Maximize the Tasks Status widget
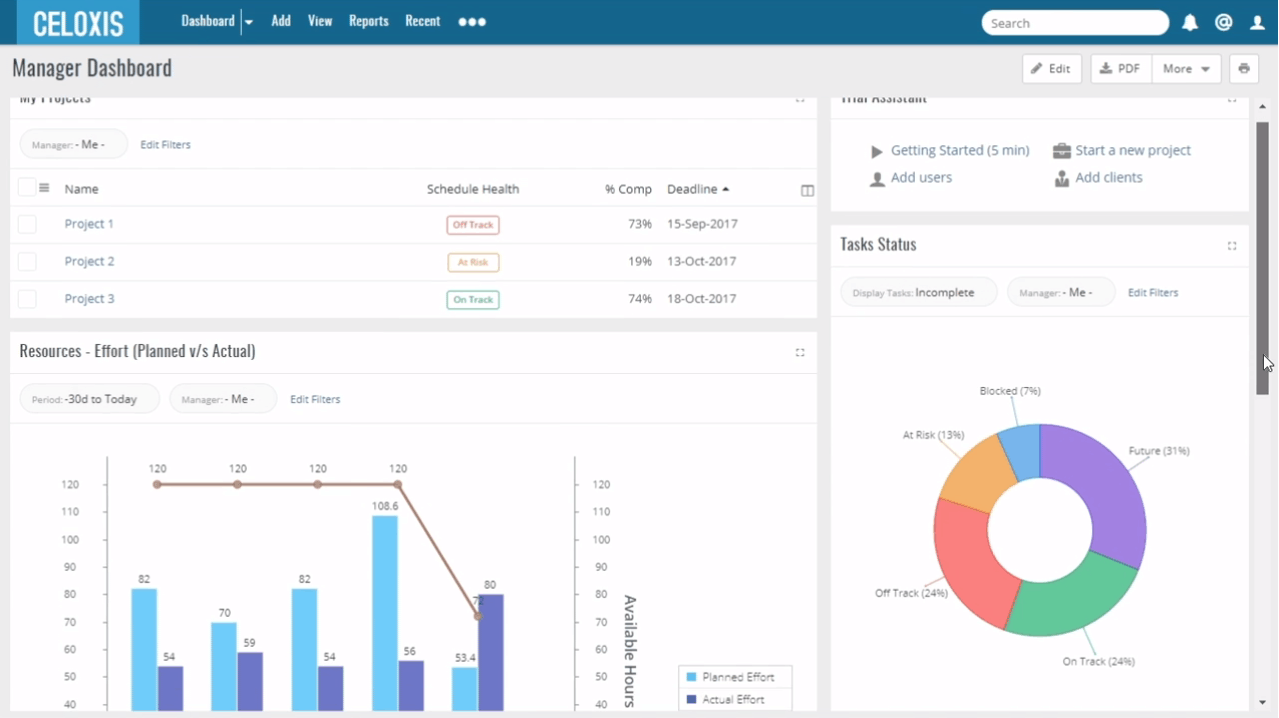The width and height of the screenshot is (1279, 718). click(x=1232, y=245)
